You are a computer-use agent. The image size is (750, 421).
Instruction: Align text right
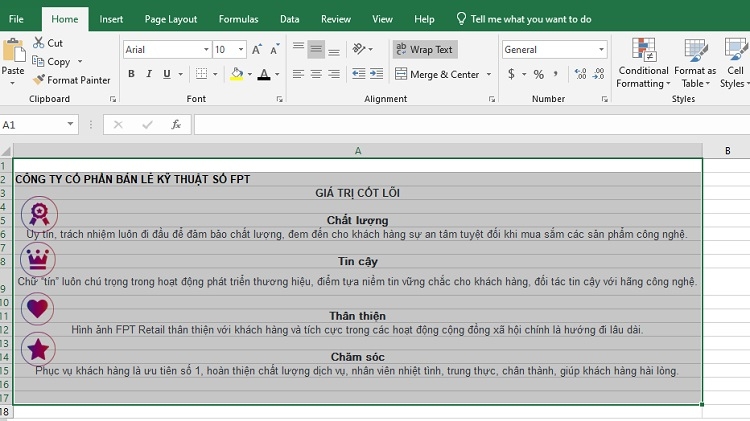(334, 74)
